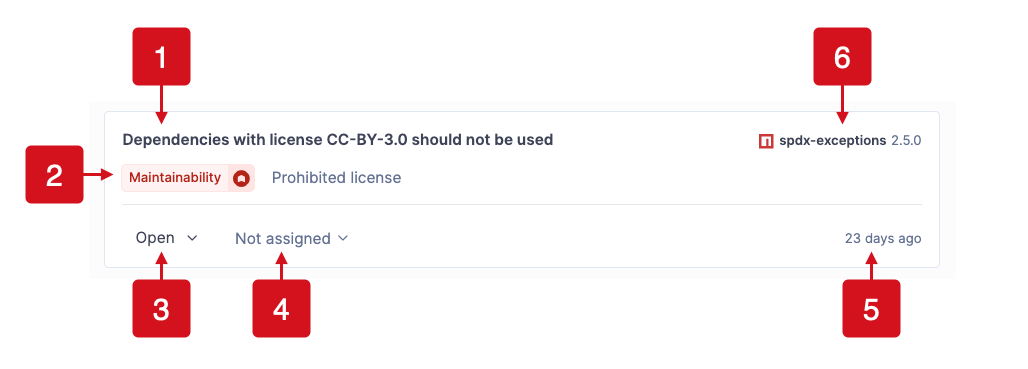Click the spdx-exceptions dependency name
This screenshot has width=1028, height=369.
pyautogui.click(x=833, y=141)
